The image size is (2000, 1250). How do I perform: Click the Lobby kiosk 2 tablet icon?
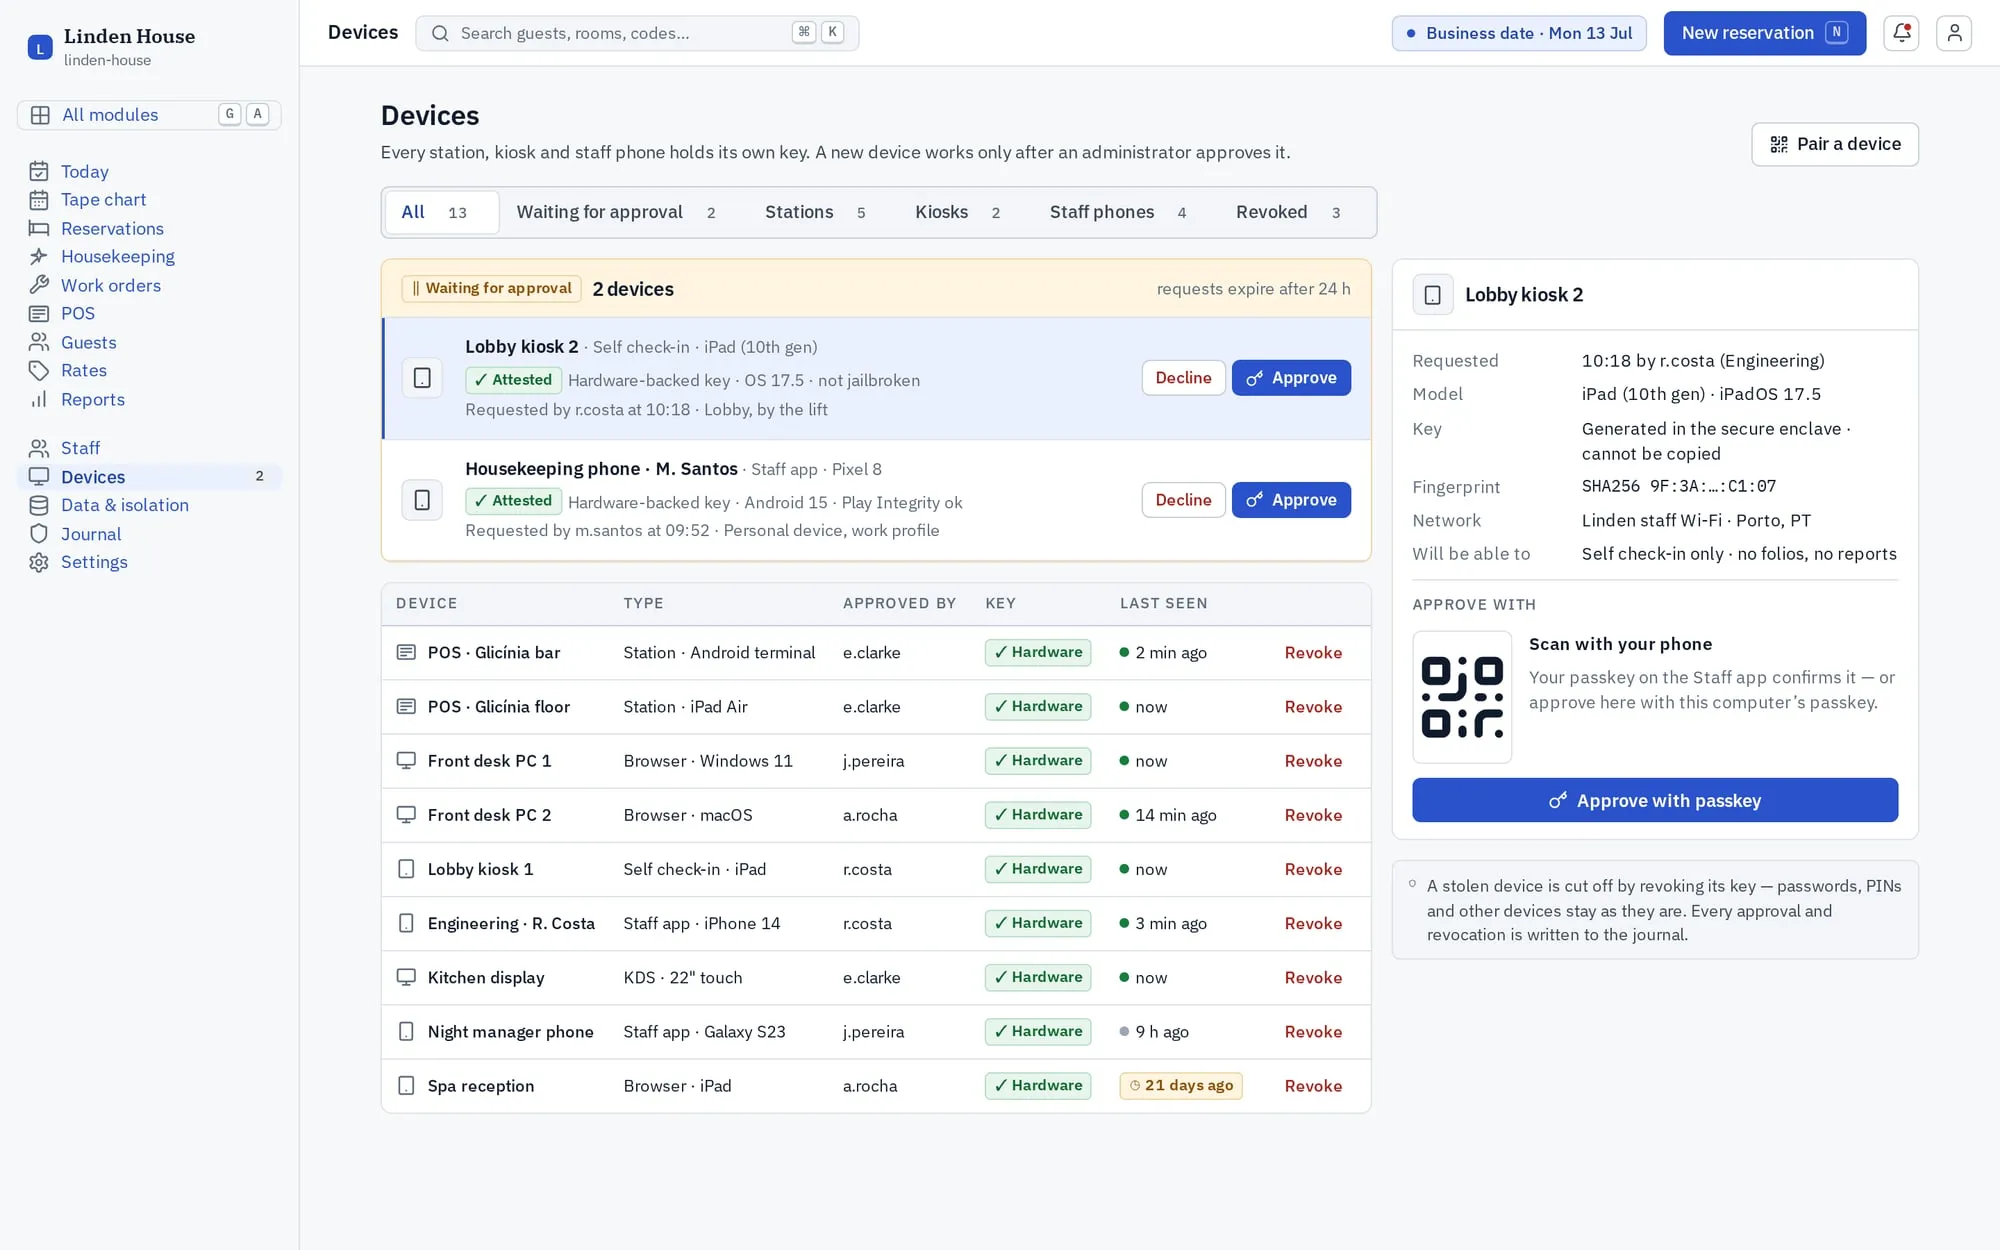[422, 378]
